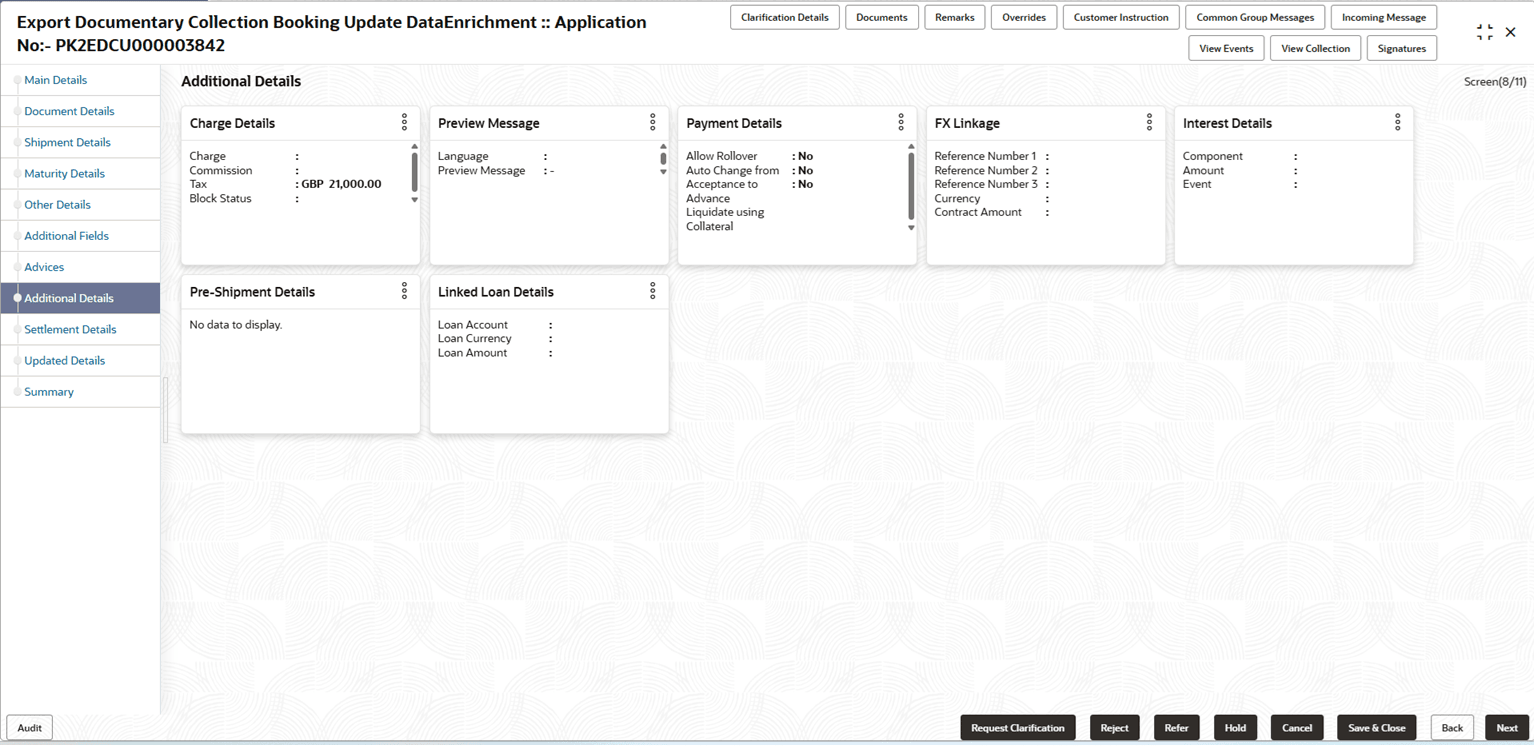This screenshot has width=1535, height=748.
Task: Click the fullscreen expand icon
Action: tap(1484, 31)
